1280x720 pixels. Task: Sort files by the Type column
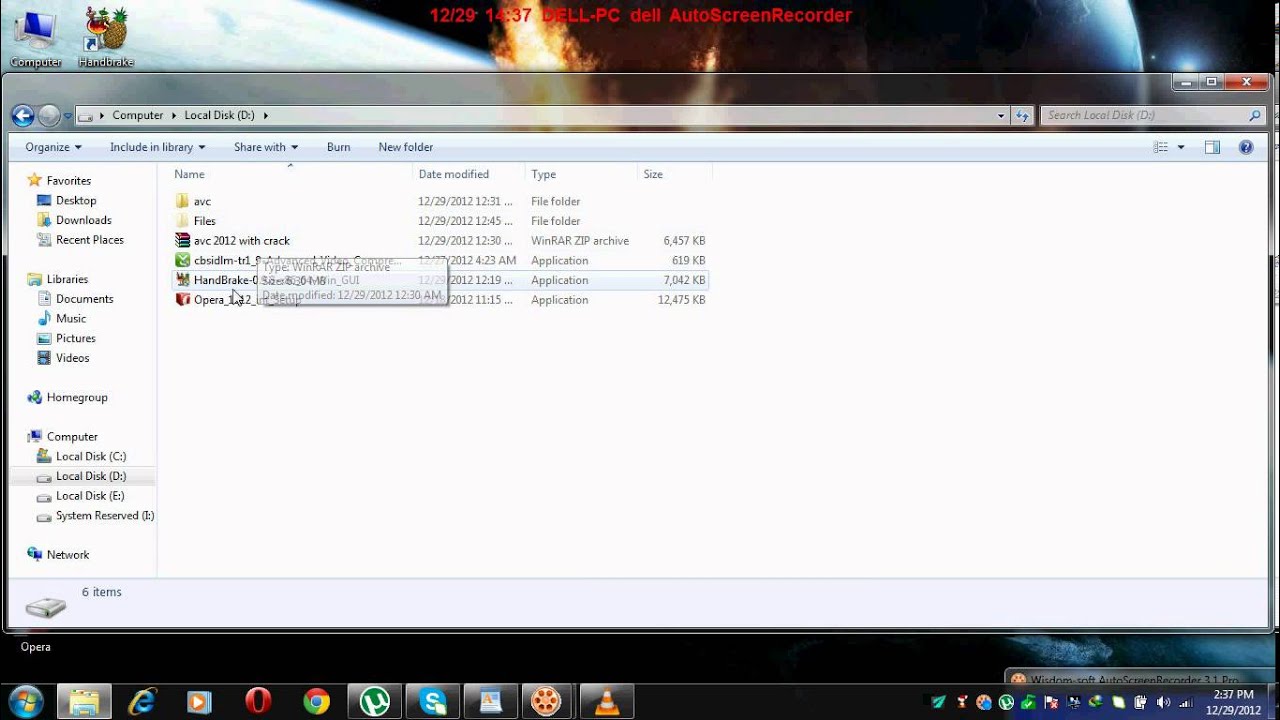click(x=544, y=174)
